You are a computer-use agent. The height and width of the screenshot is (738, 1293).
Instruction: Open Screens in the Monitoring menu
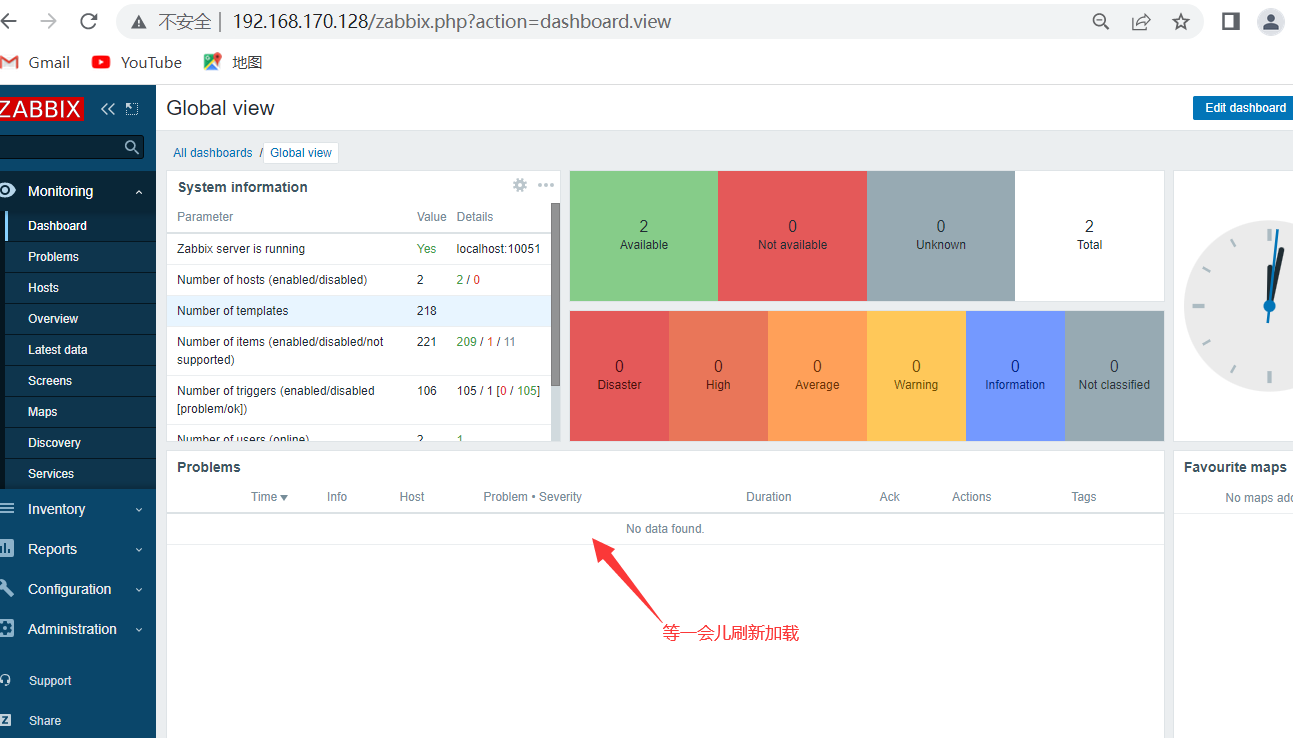pyautogui.click(x=78, y=381)
